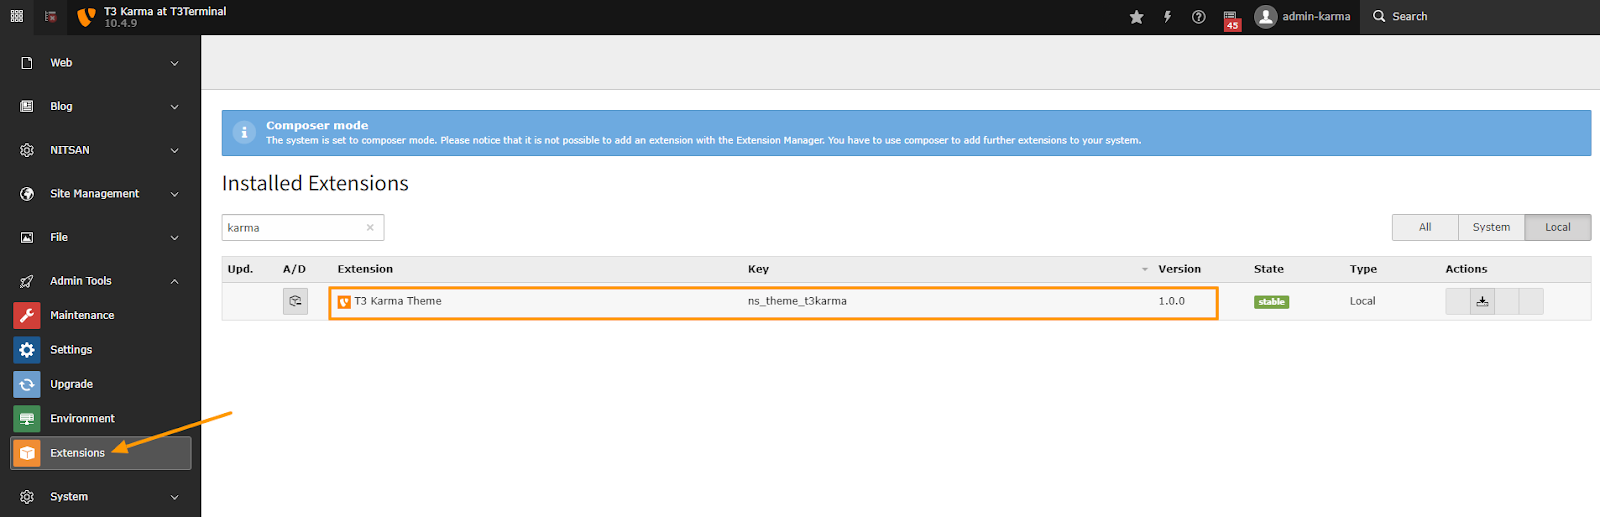Click the page tree toggle icon
Screen dimensions: 1600x517
tap(51, 16)
